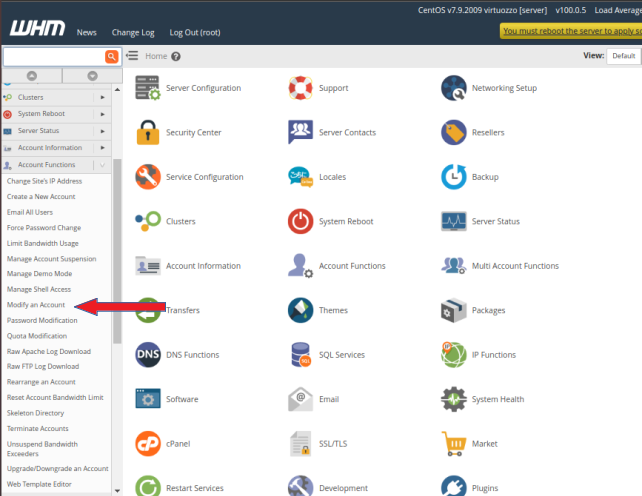Screen dimensions: 642x496
Task: Click the orange search button
Action: [111, 57]
